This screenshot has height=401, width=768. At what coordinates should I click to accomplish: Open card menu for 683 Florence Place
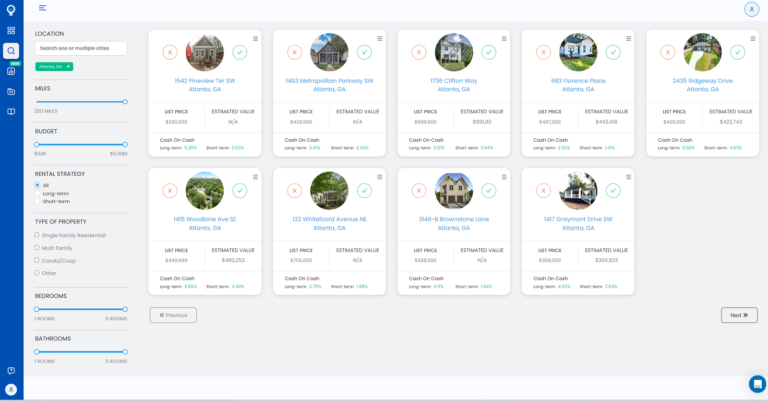(628, 39)
